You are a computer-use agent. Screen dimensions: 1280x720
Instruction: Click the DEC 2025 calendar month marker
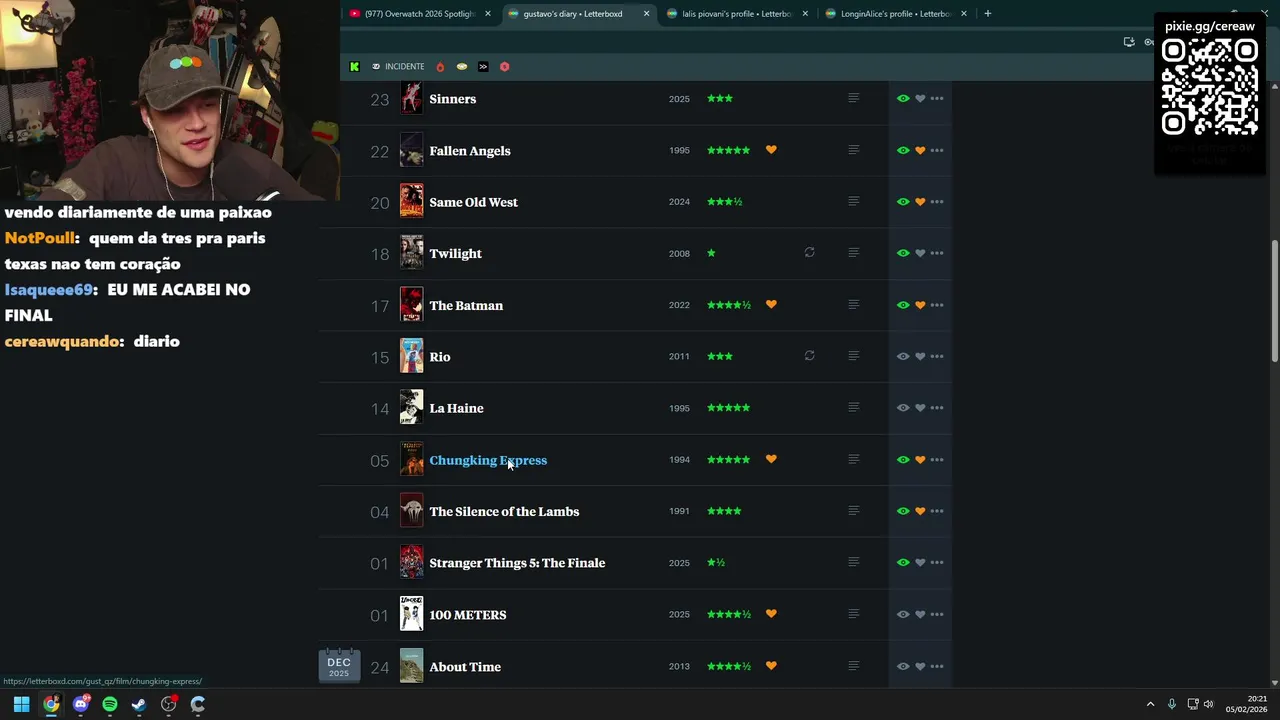(339, 666)
